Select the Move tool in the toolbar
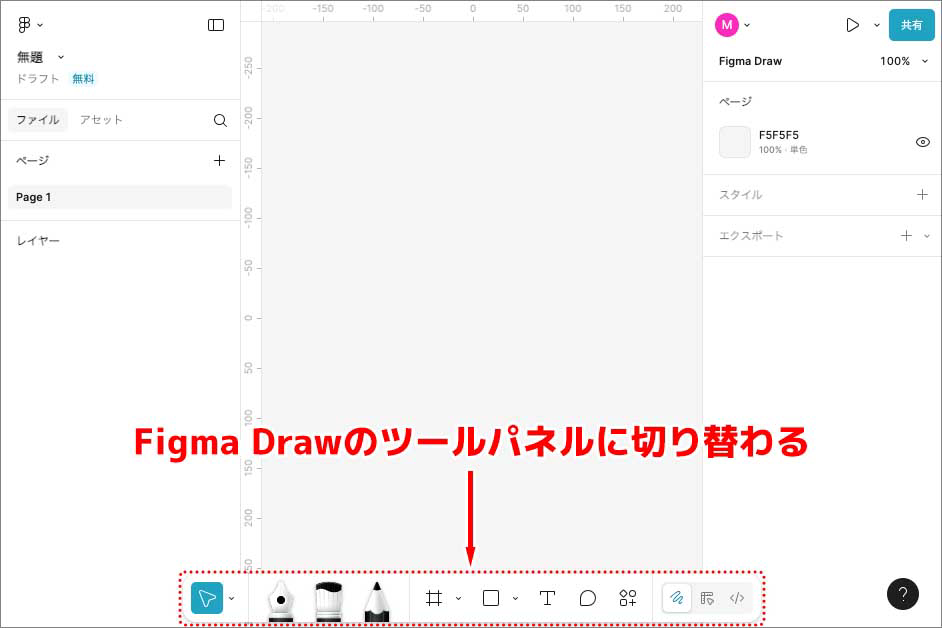 206,598
